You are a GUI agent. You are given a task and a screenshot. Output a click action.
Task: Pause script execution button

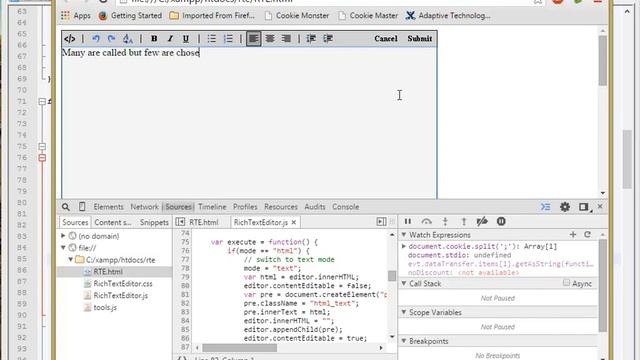click(407, 221)
